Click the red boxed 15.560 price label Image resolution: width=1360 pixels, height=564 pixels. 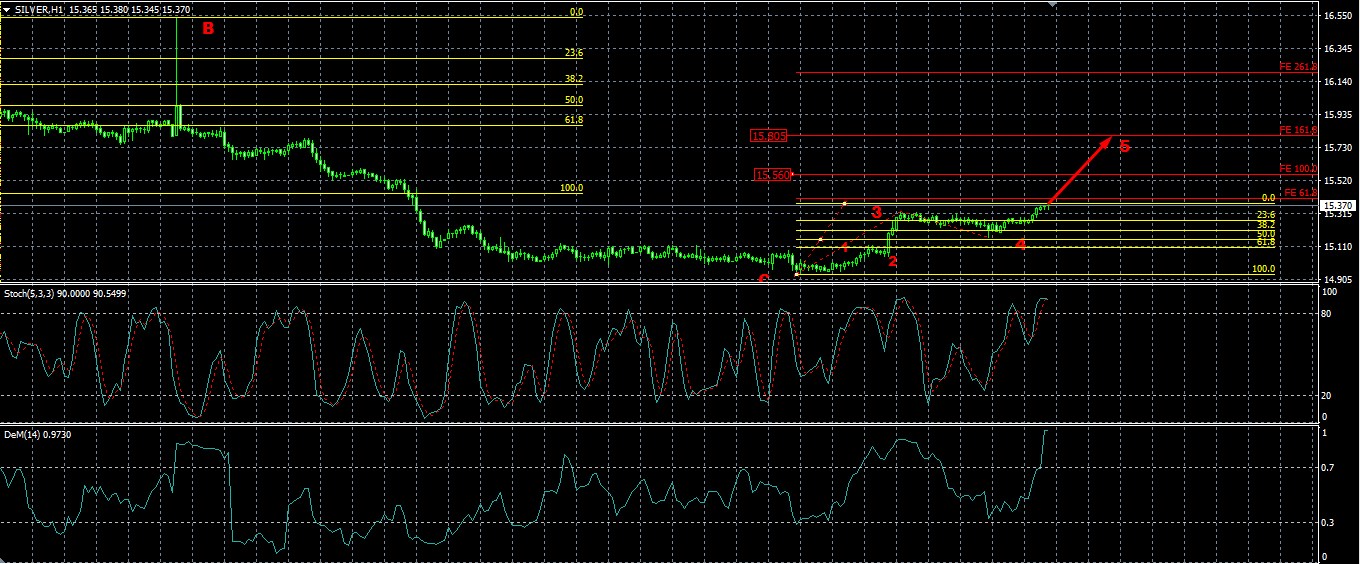[773, 175]
